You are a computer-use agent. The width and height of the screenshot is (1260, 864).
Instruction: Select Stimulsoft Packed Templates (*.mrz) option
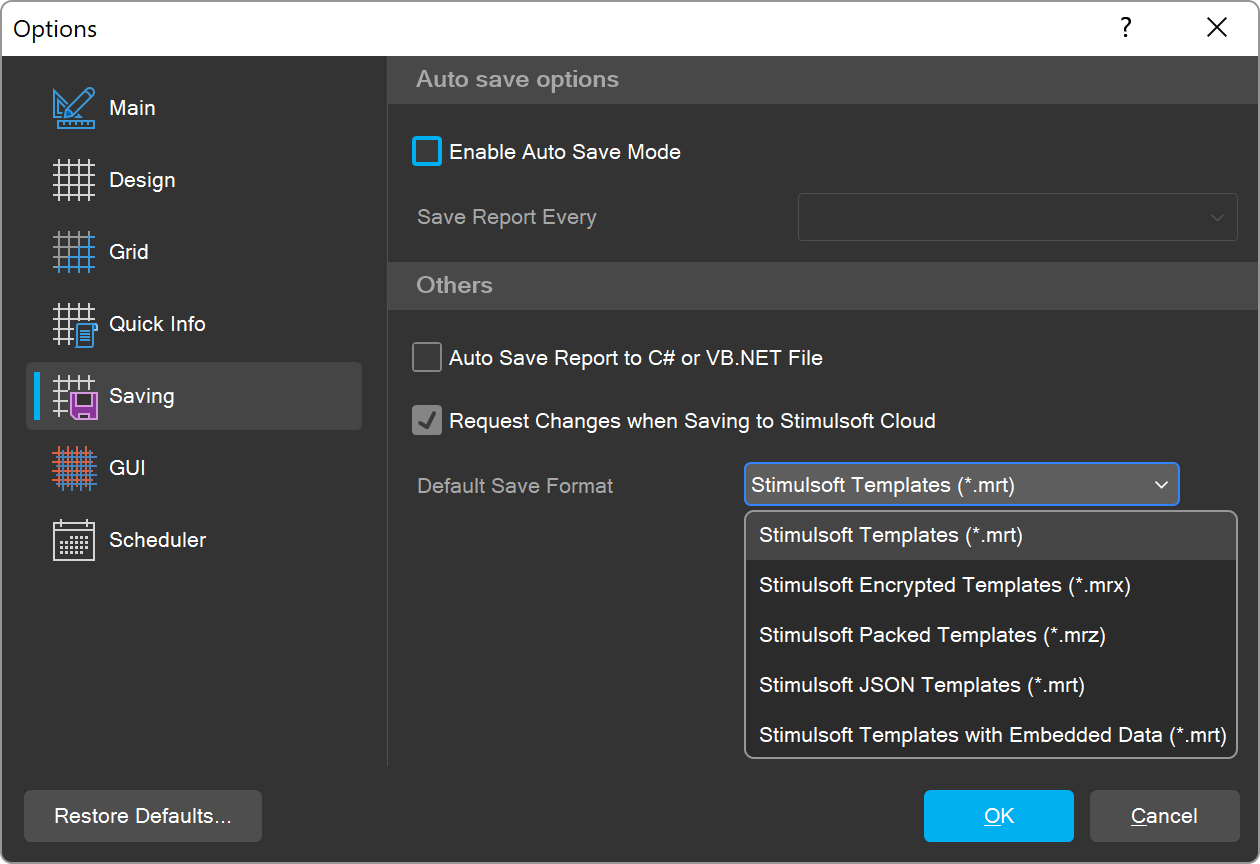[x=932, y=635]
